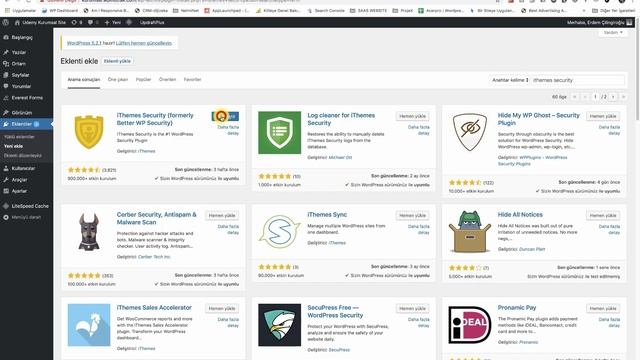Select Arama sonuçları tab

[84, 80]
